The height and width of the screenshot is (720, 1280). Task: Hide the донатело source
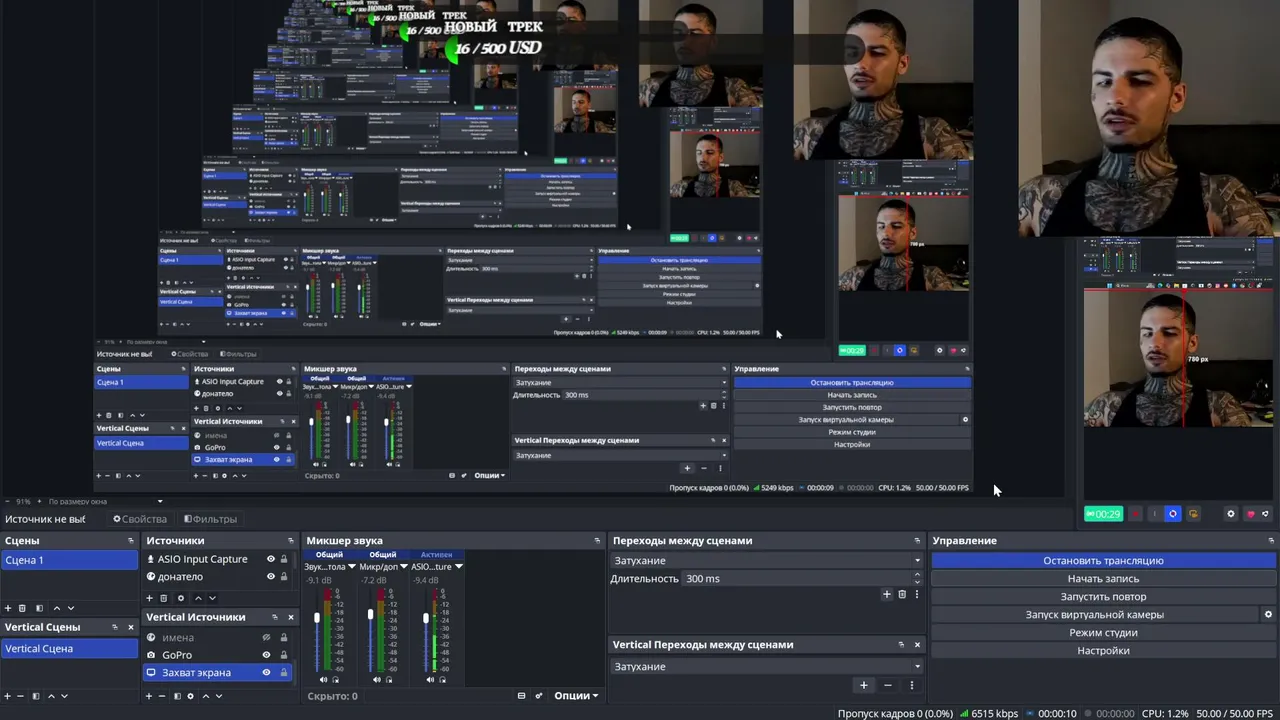pyautogui.click(x=270, y=577)
